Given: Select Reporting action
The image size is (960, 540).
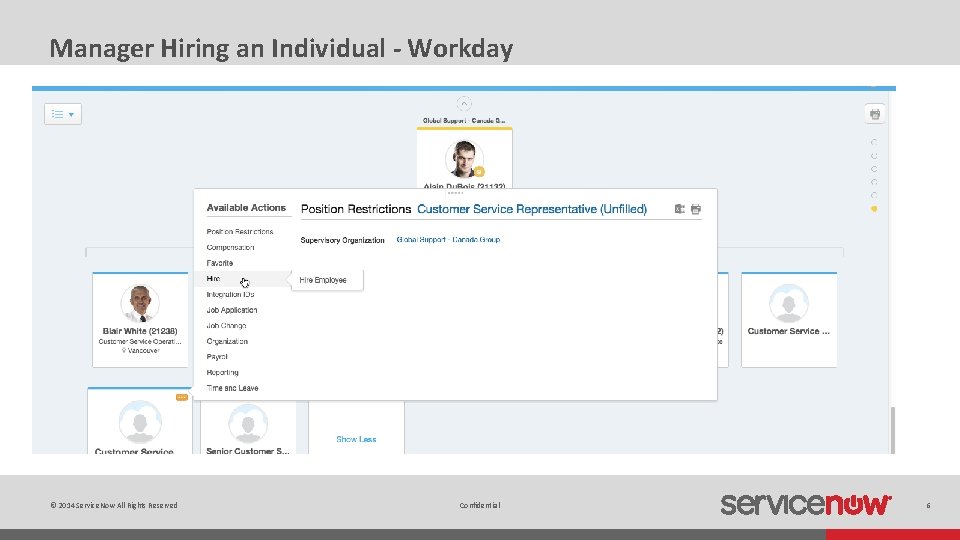Looking at the screenshot, I should click(x=222, y=372).
